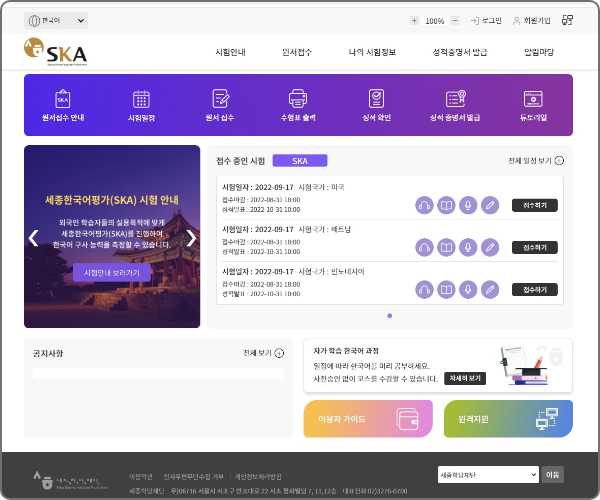Viewport: 600px width, 500px height.
Task: Open the 세종학당재단 site dropdown in the footer
Action: pyautogui.click(x=488, y=475)
